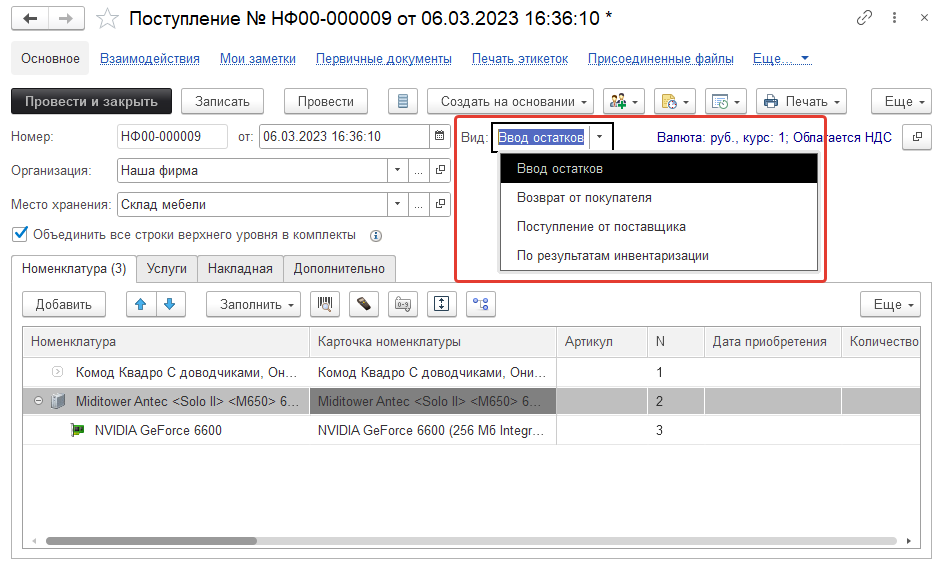Click the copy link icon in title bar
Screen dimensions: 938x564
coord(864,19)
